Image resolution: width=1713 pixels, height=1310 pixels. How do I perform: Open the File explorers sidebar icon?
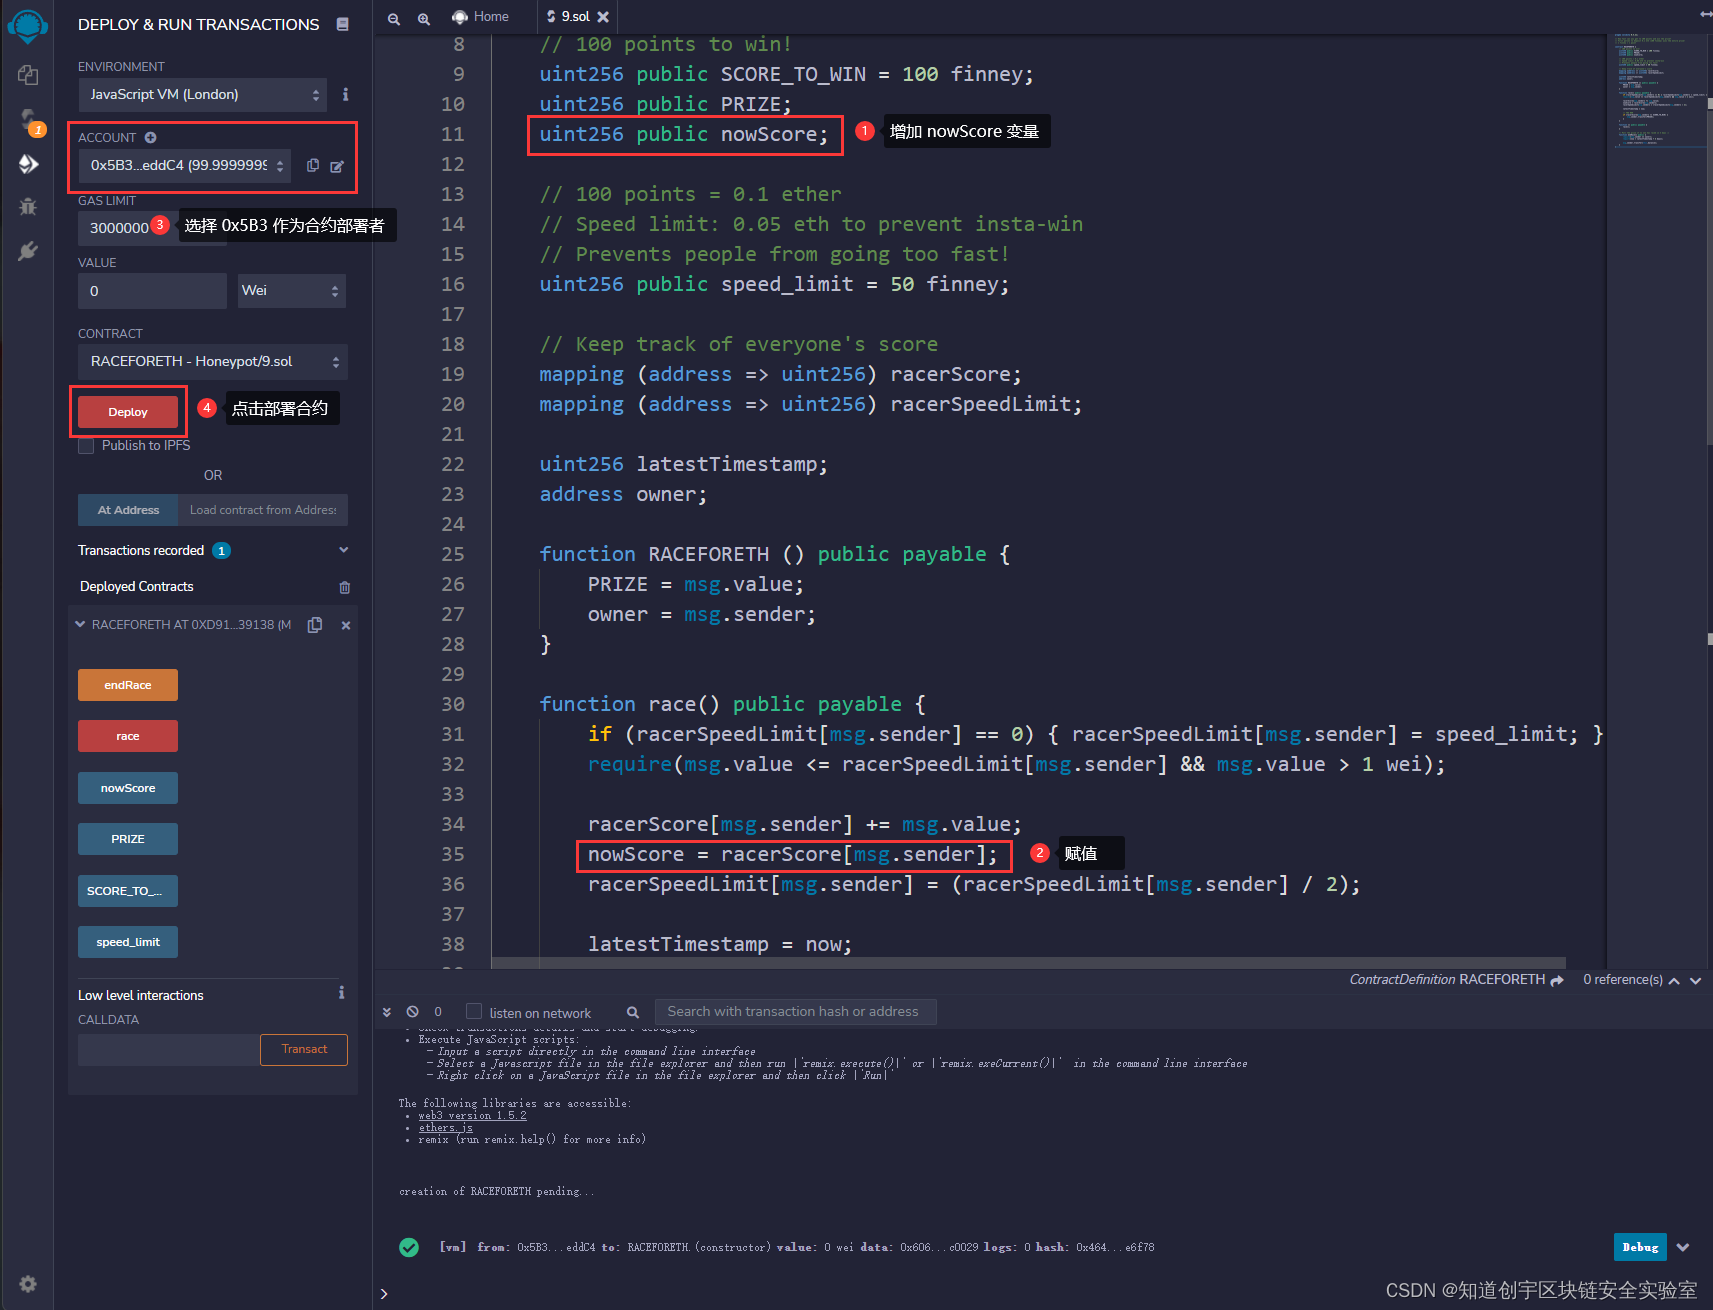click(28, 75)
